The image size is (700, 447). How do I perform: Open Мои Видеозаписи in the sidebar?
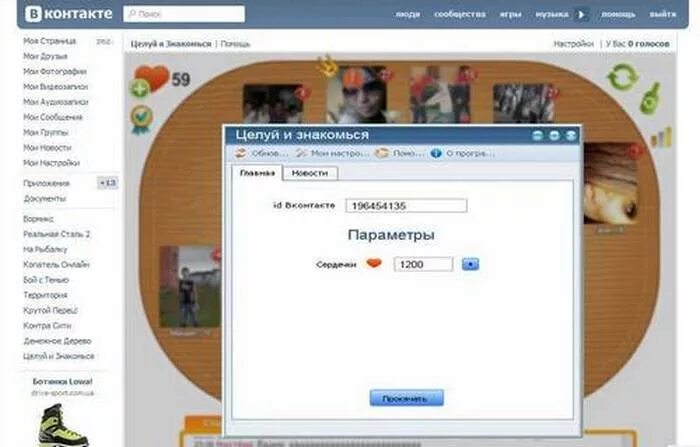click(x=55, y=87)
